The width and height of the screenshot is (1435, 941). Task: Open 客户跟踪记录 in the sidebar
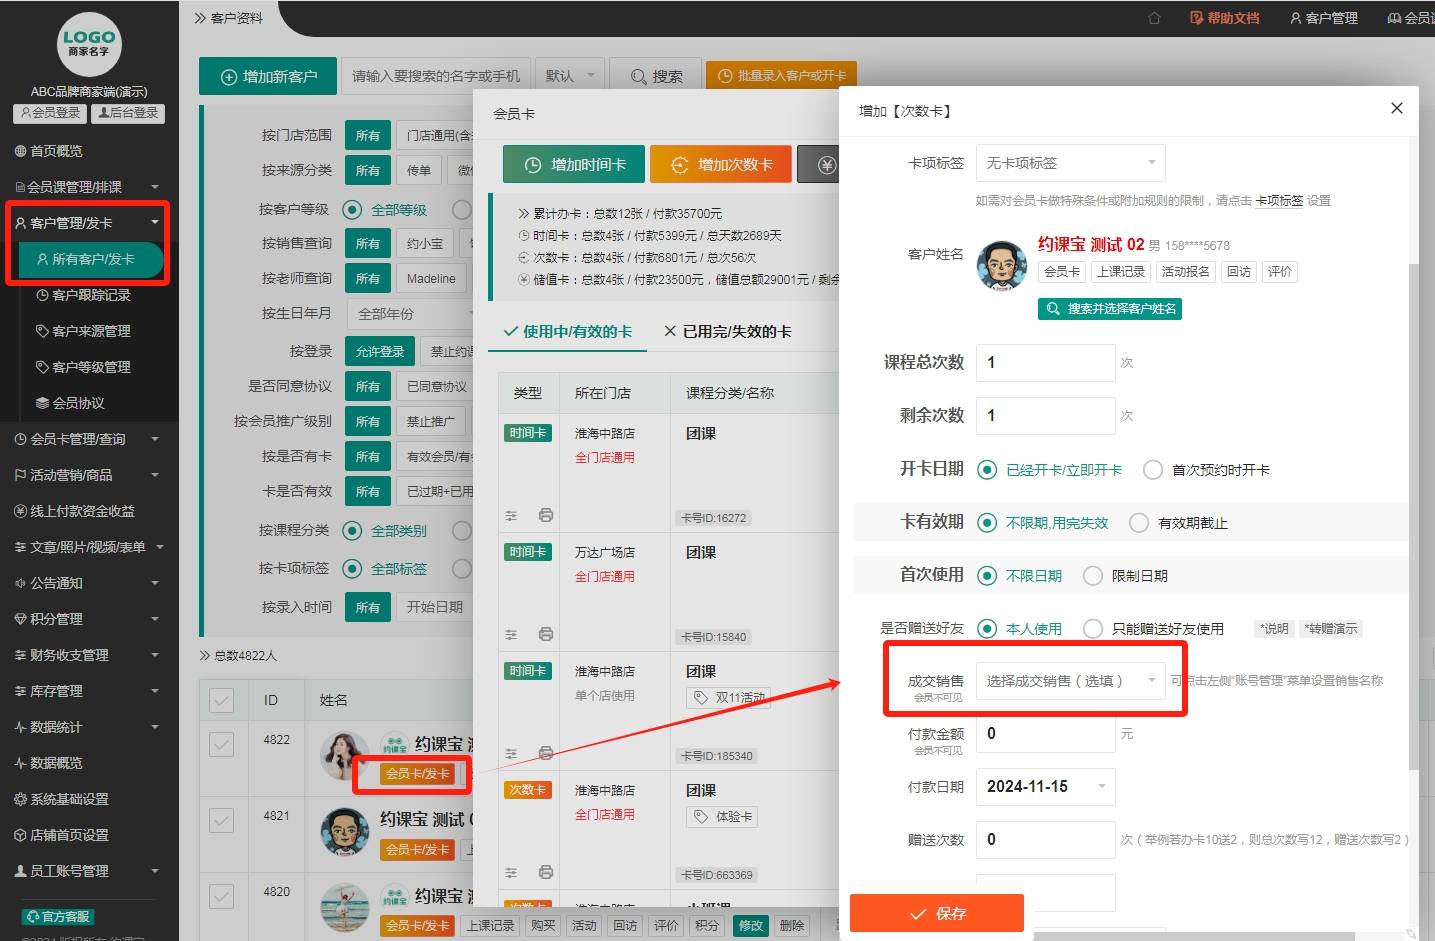tap(91, 295)
